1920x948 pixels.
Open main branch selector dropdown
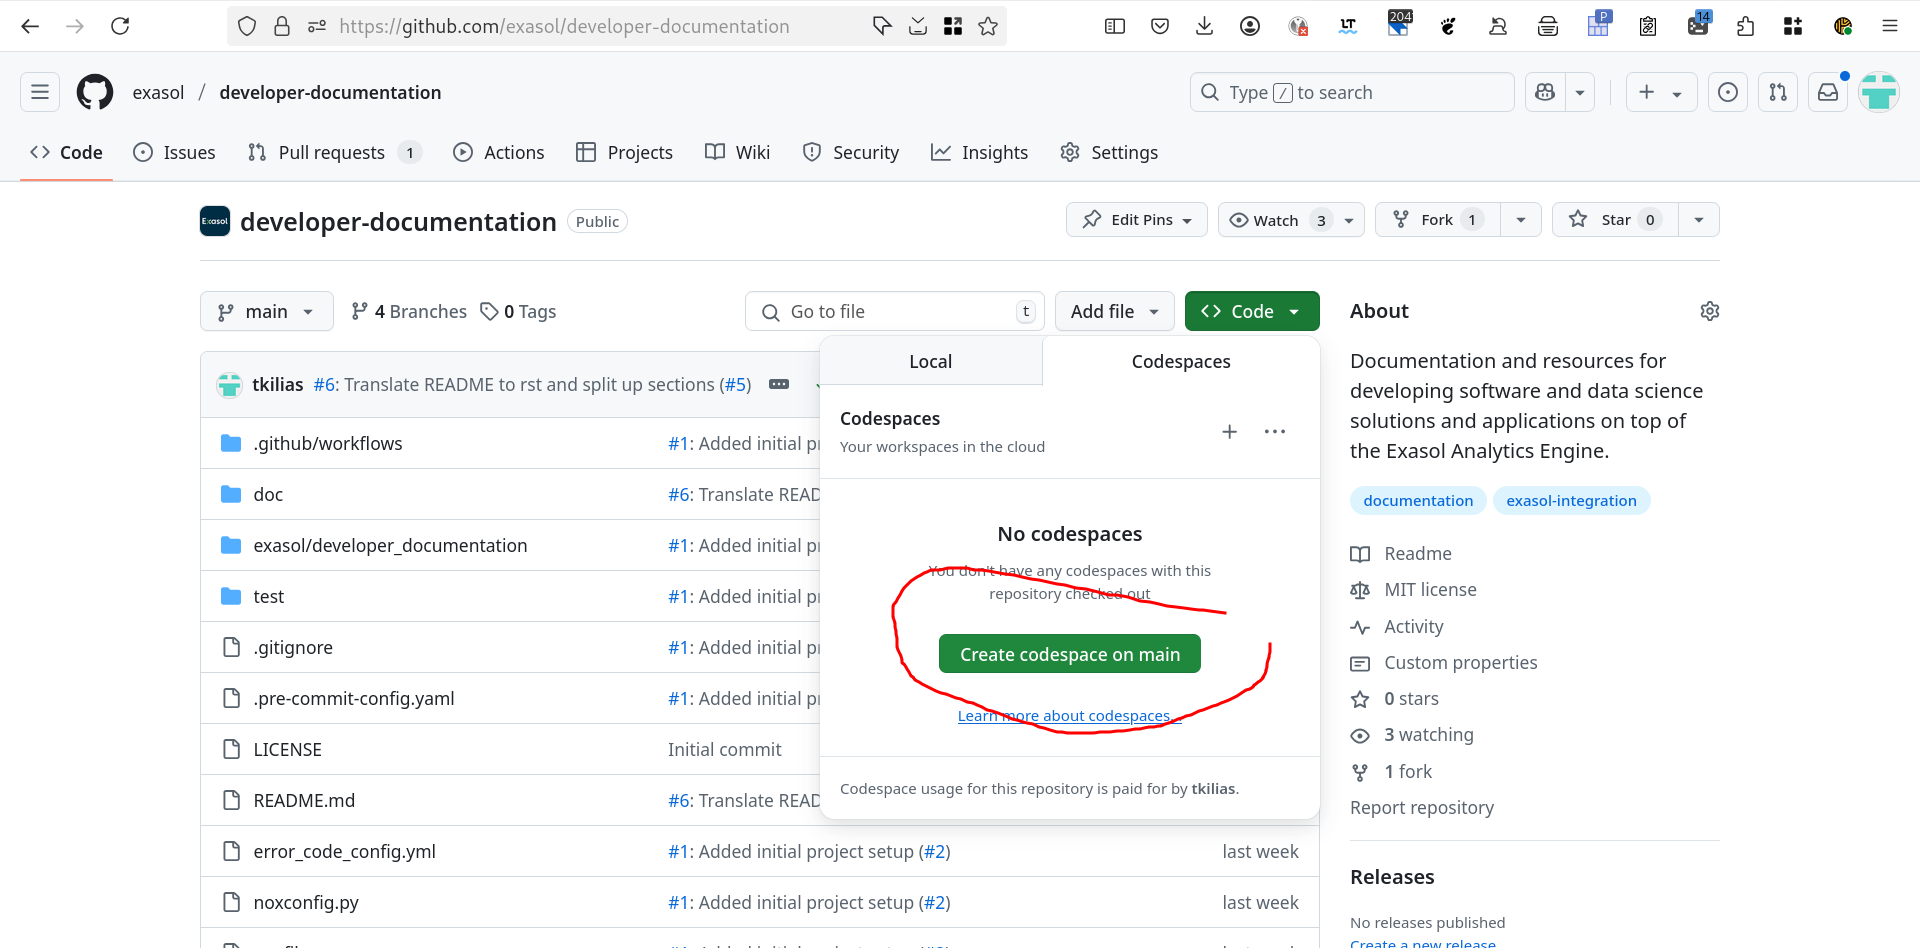coord(267,311)
